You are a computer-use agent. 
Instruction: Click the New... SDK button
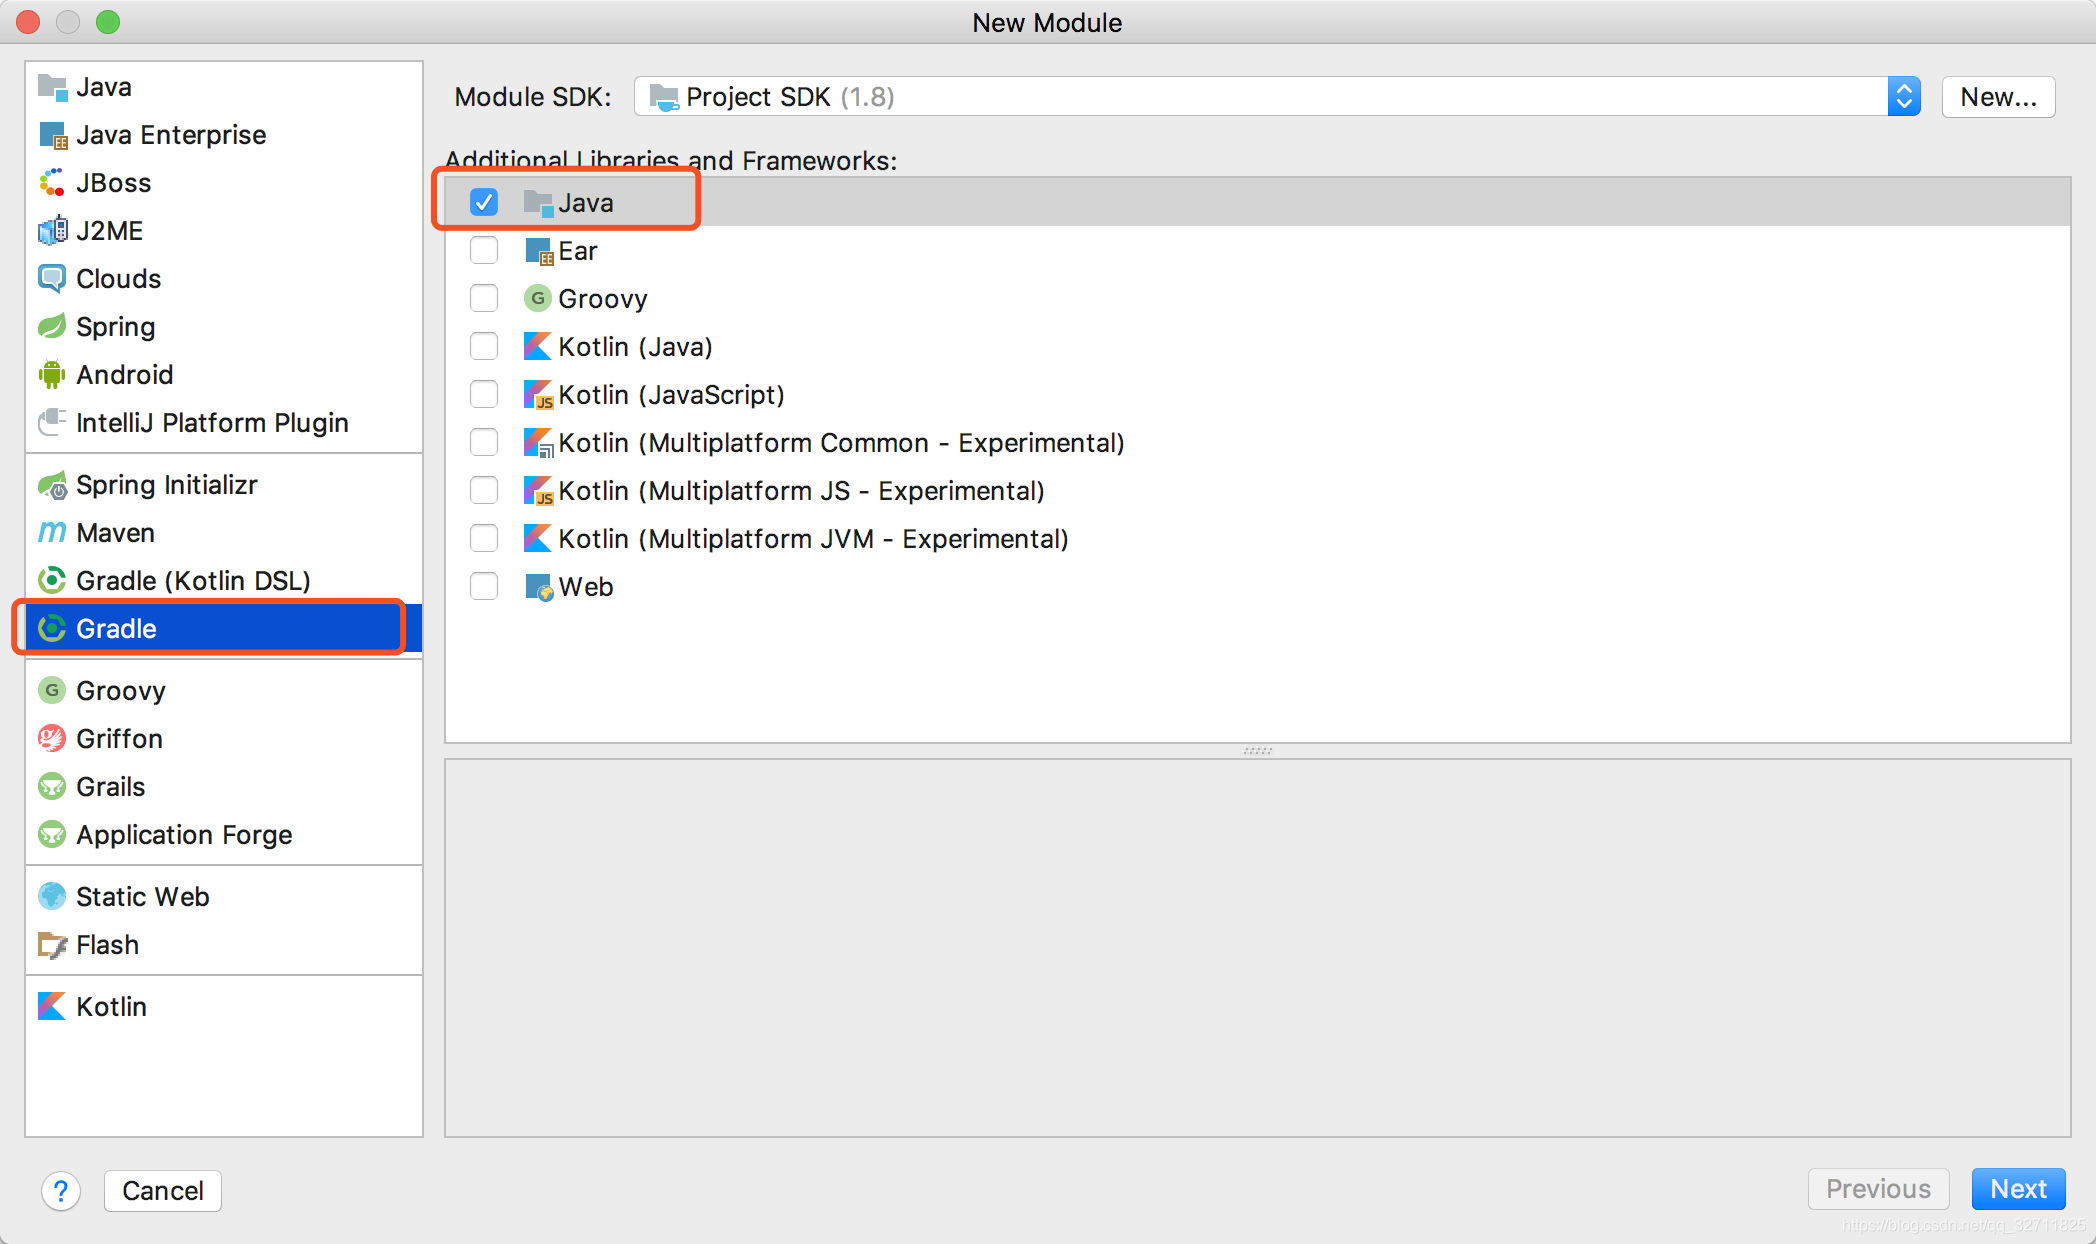(x=1998, y=97)
